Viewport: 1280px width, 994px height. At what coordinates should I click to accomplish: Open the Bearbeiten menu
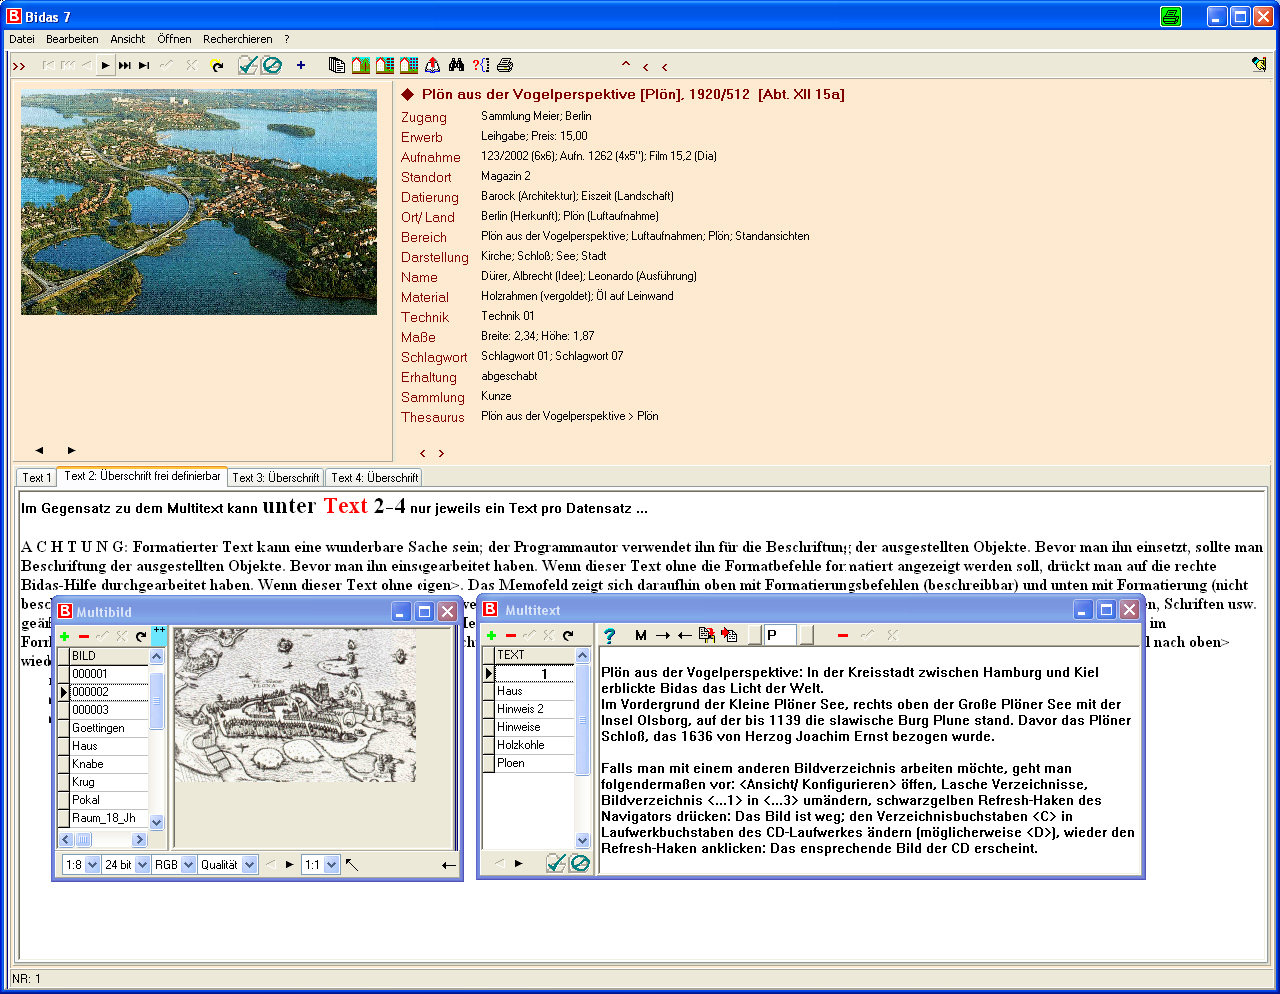[x=72, y=39]
